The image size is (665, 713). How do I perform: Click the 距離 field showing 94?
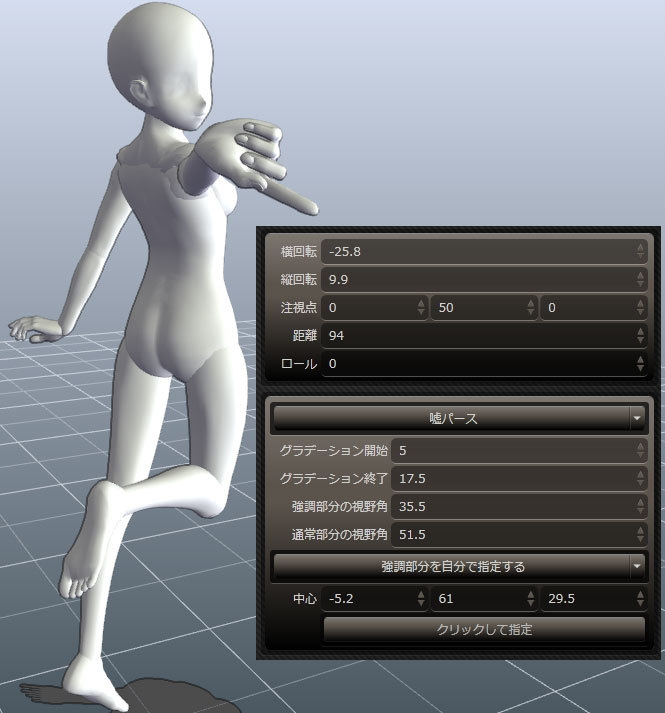[478, 335]
